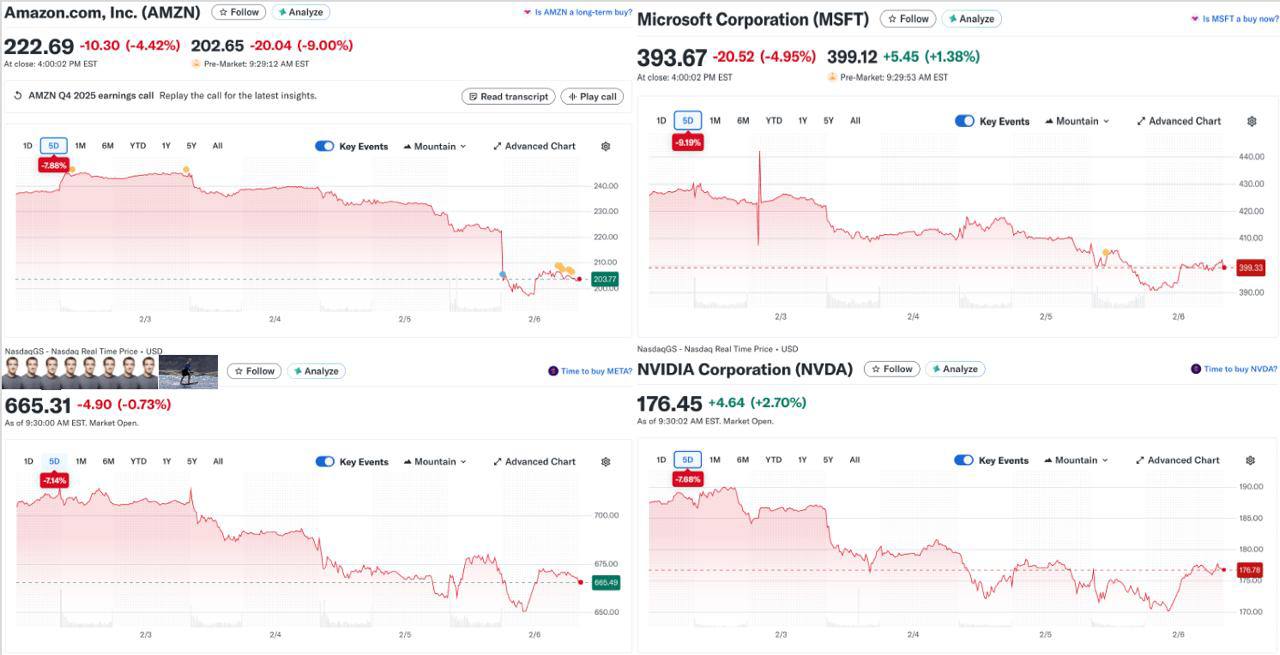
Task: Click Read transcript for Amazon earnings call
Action: pyautogui.click(x=508, y=97)
